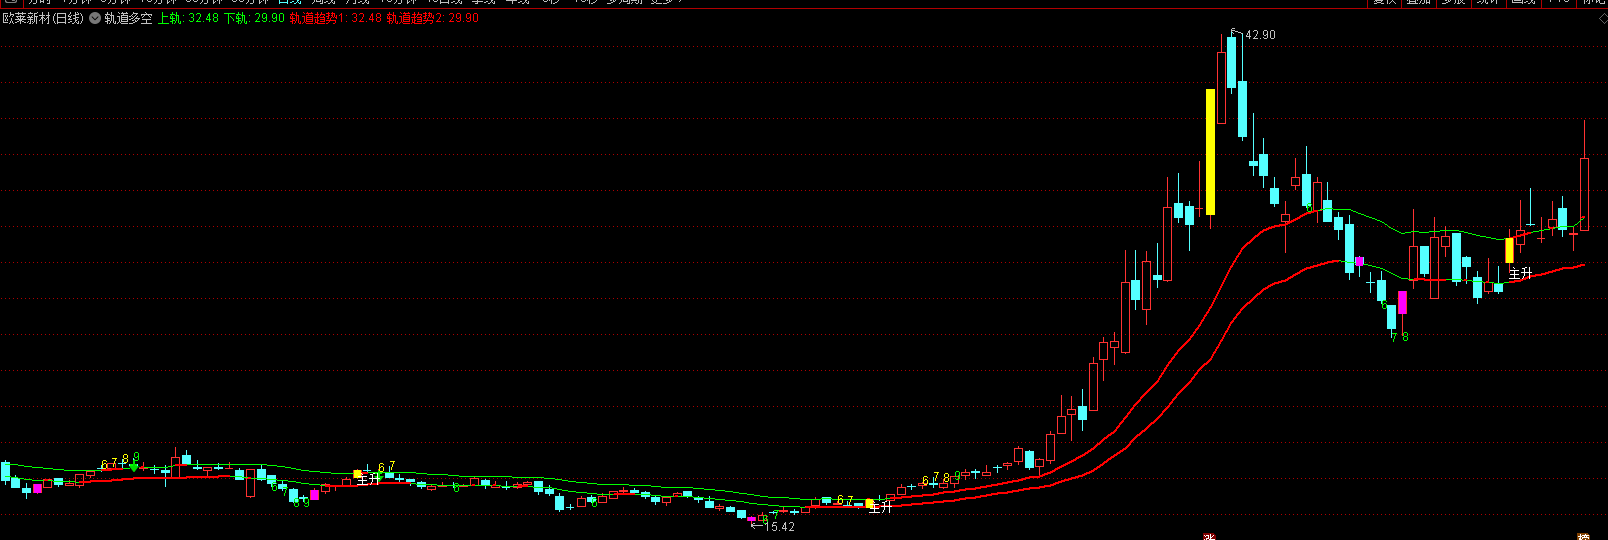The height and width of the screenshot is (540, 1608).
Task: Click the 15.42 low price label
Action: [x=779, y=527]
